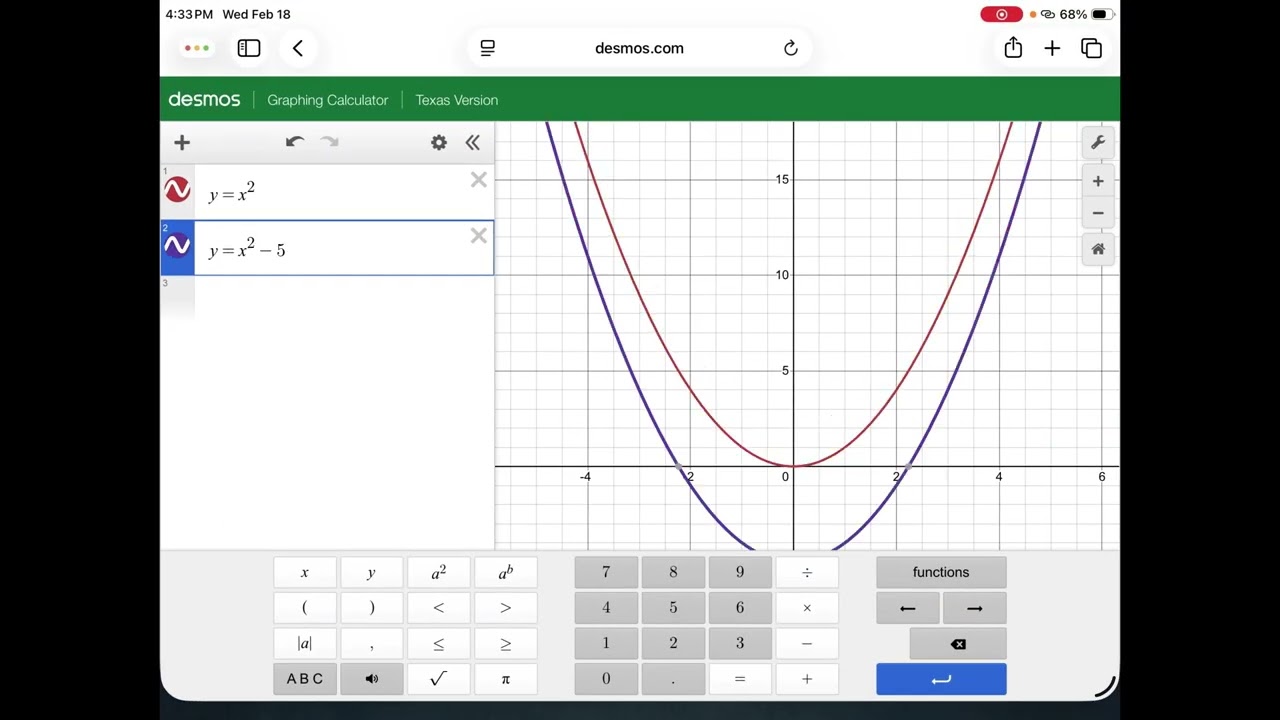Tap the greater than or equal key
Image resolution: width=1280 pixels, height=720 pixels.
coord(505,643)
